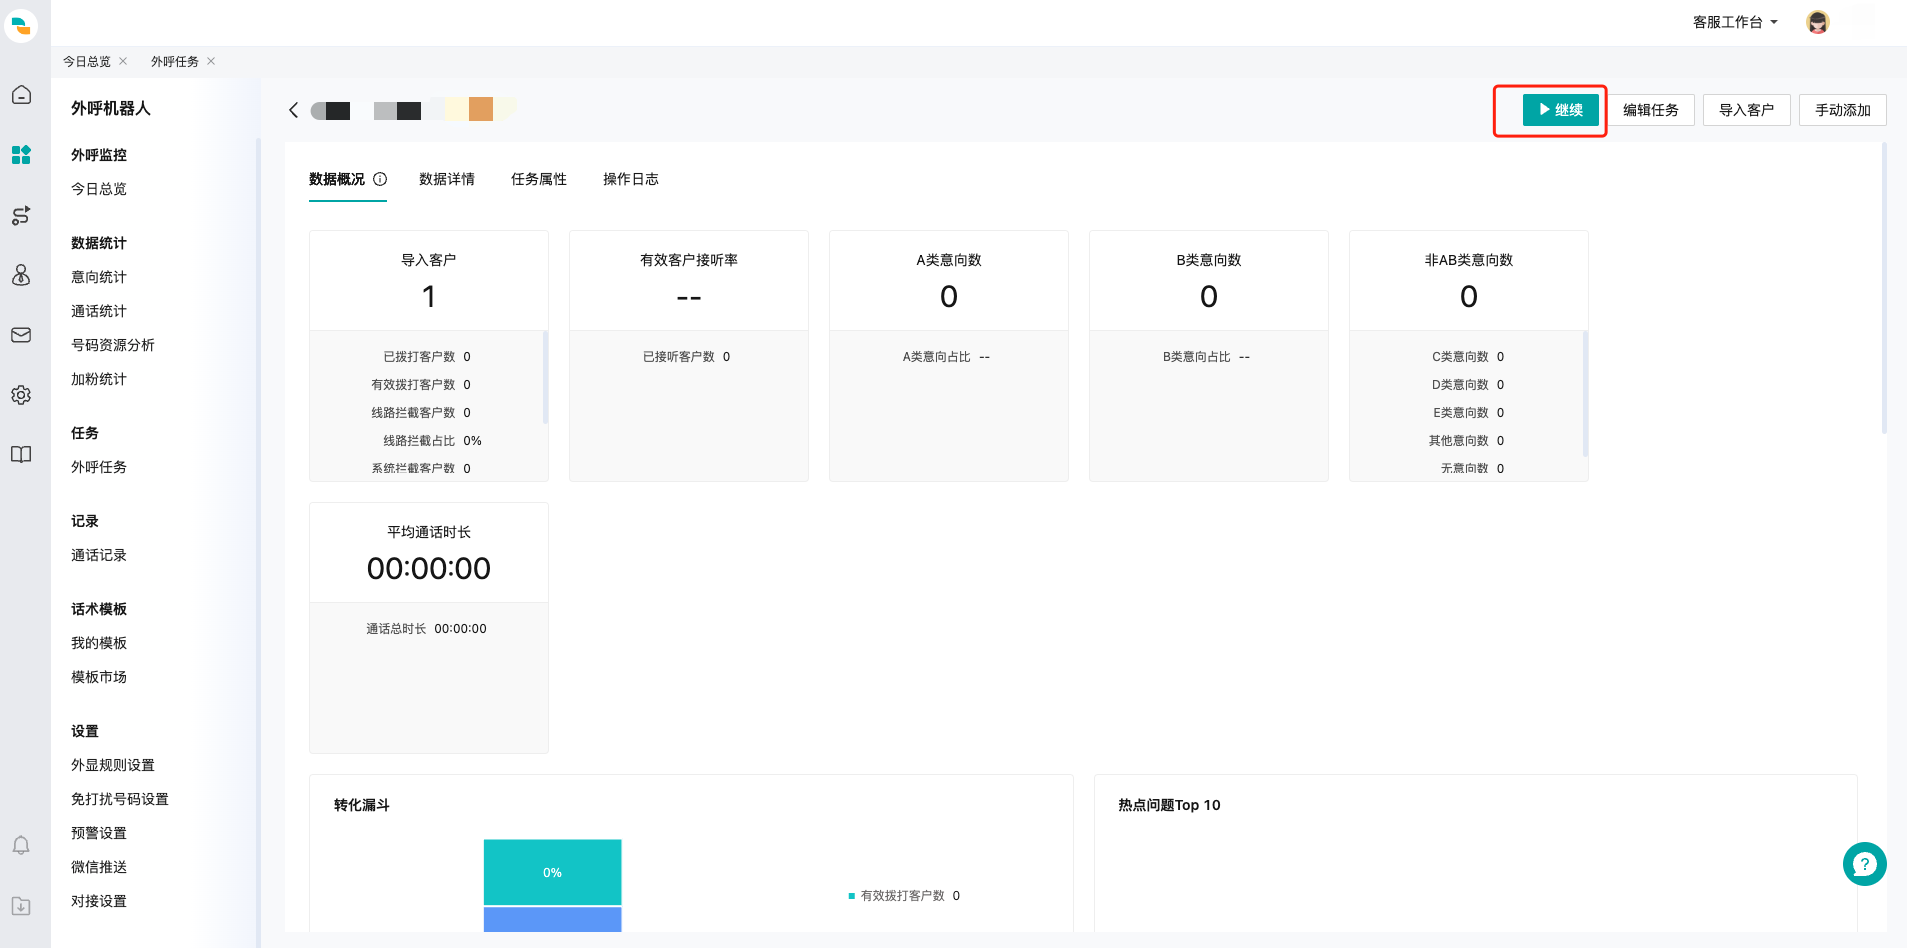
Task: Click the scrollbar inside 导入客户 card
Action: [x=545, y=378]
